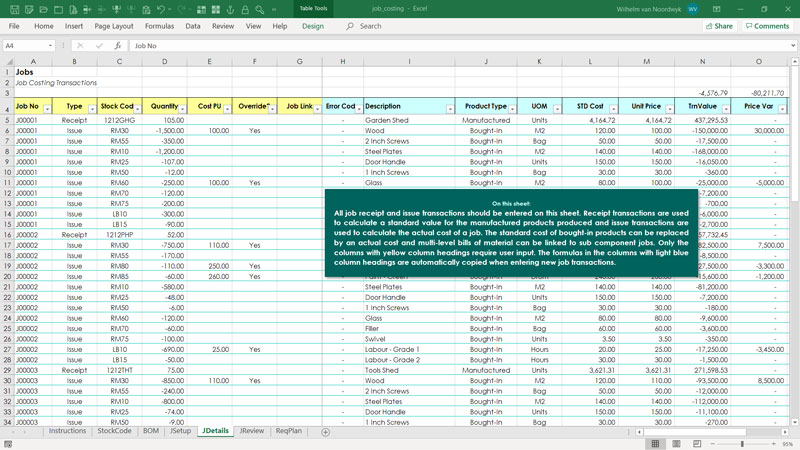Click the Enter checkmark icon in formula bar

point(99,45)
